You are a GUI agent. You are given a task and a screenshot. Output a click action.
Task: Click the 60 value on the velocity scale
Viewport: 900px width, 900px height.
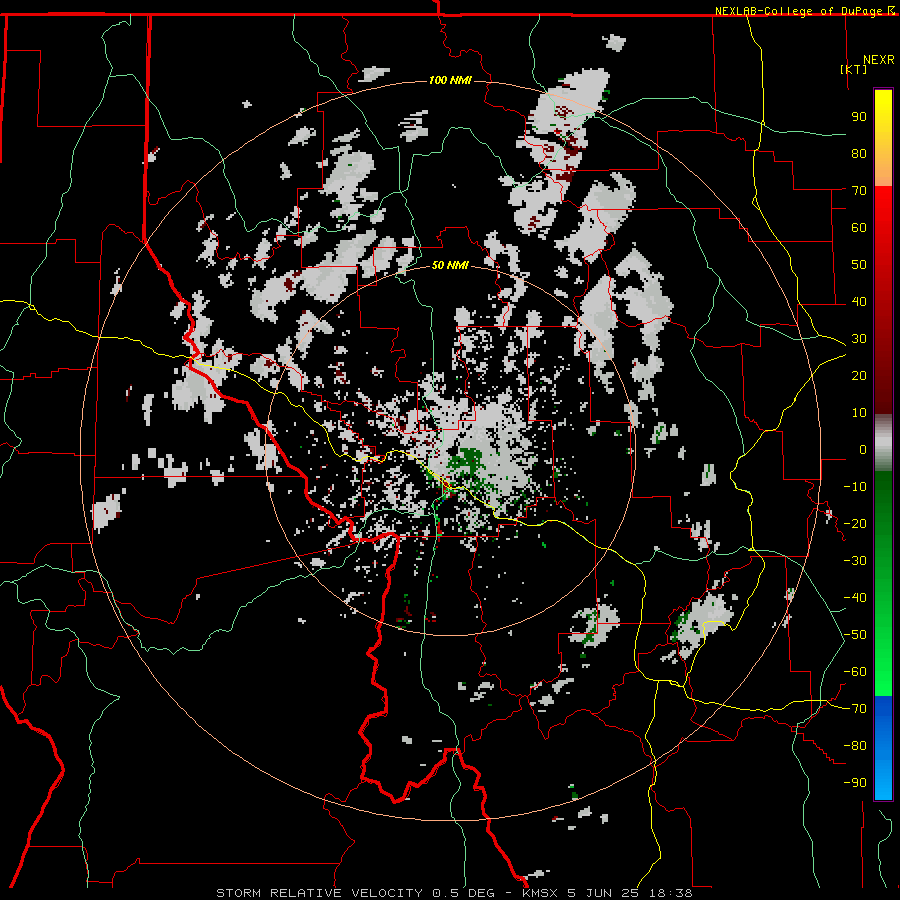point(859,227)
